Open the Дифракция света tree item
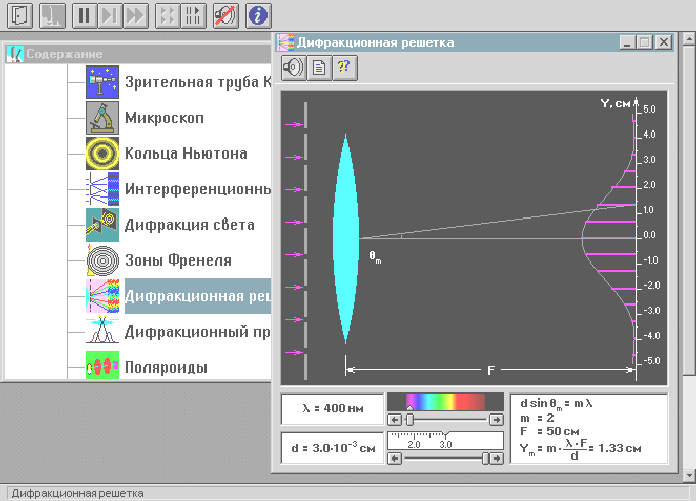This screenshot has width=696, height=501. pos(190,225)
